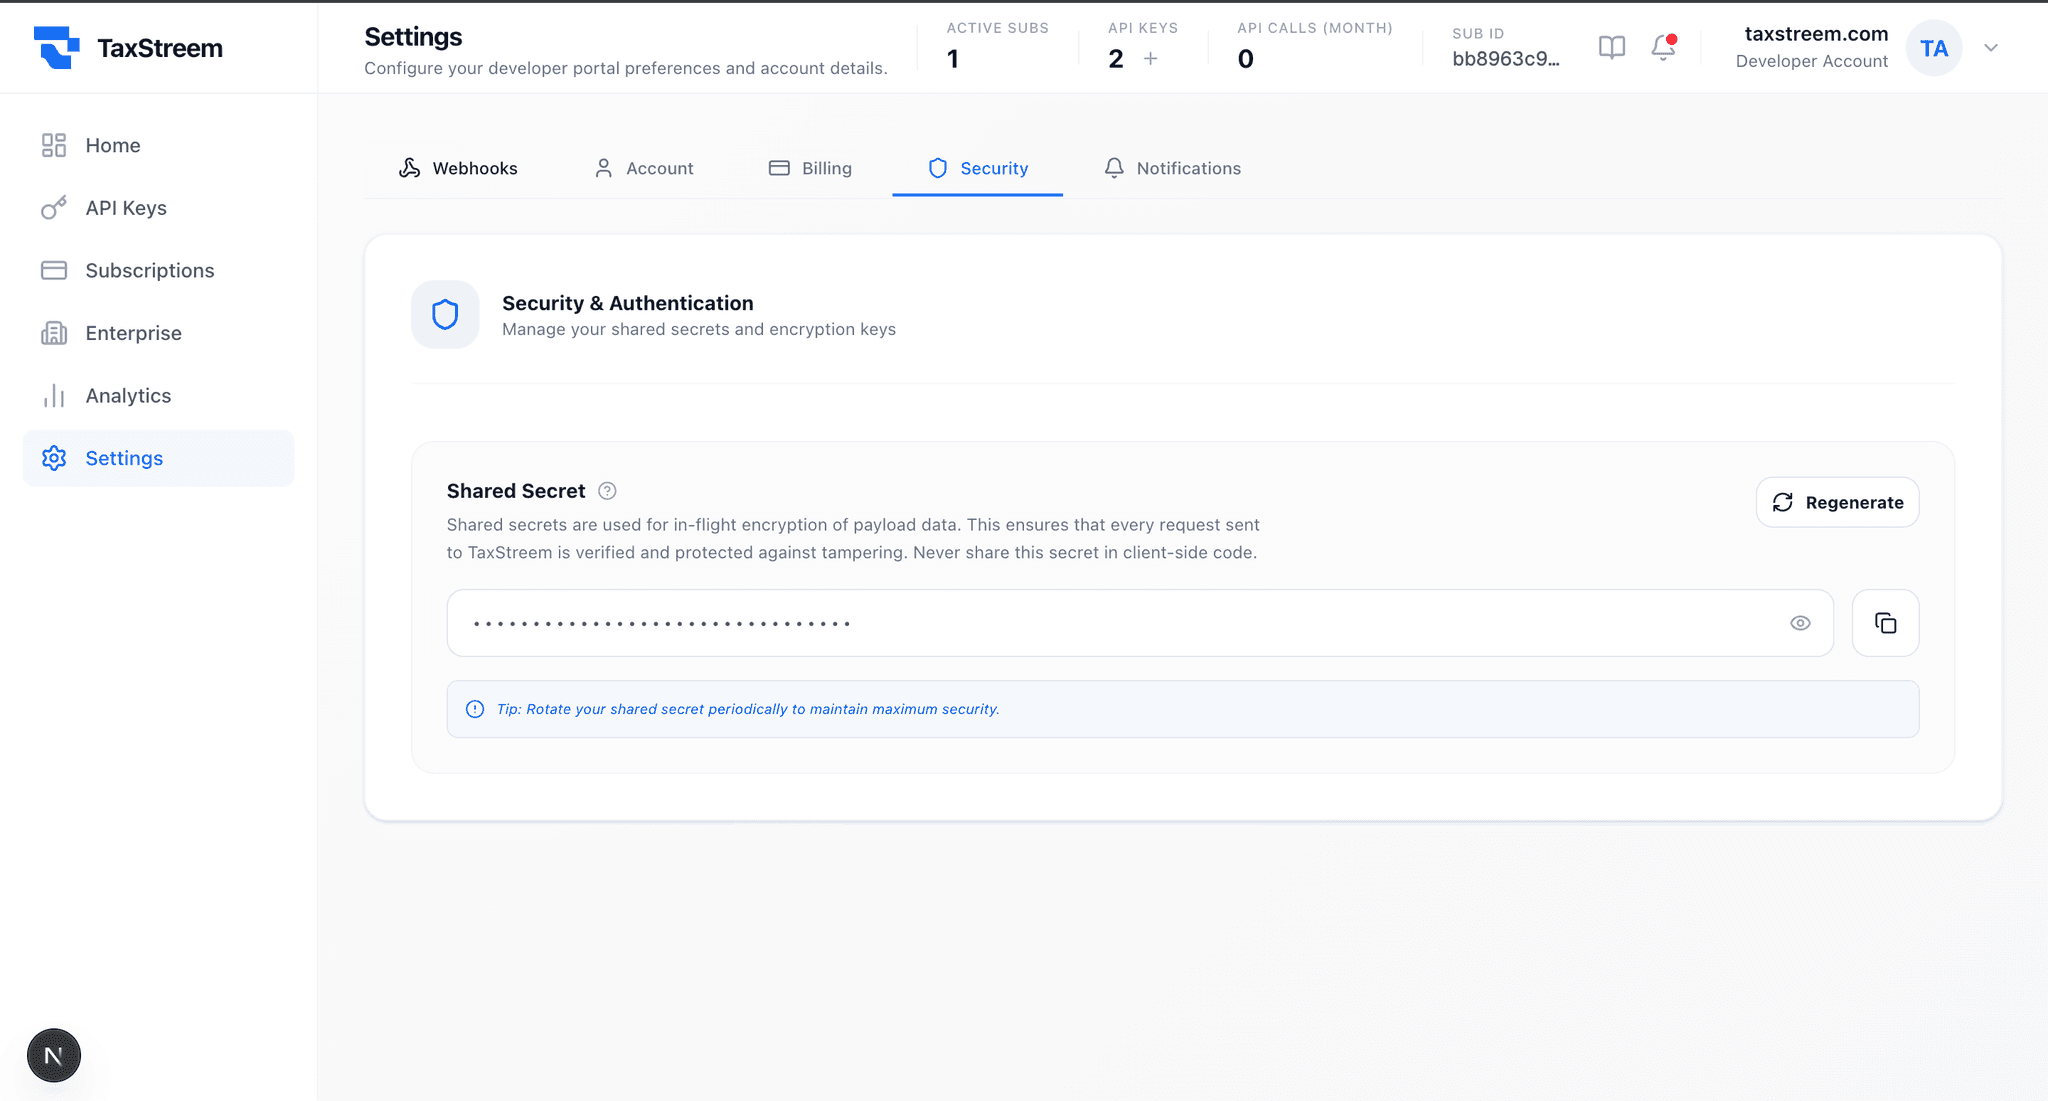Image resolution: width=2048 pixels, height=1101 pixels.
Task: Click the taxstreem.com account name
Action: click(x=1816, y=34)
